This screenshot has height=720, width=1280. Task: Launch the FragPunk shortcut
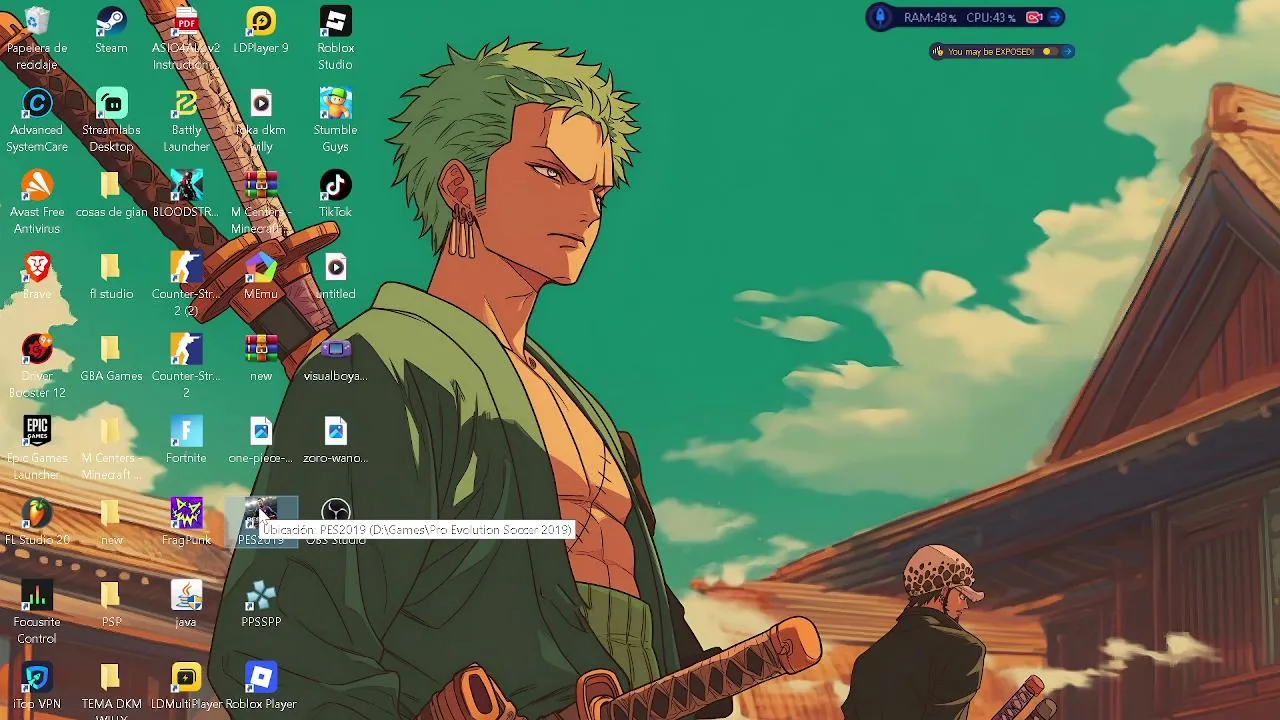pos(186,522)
